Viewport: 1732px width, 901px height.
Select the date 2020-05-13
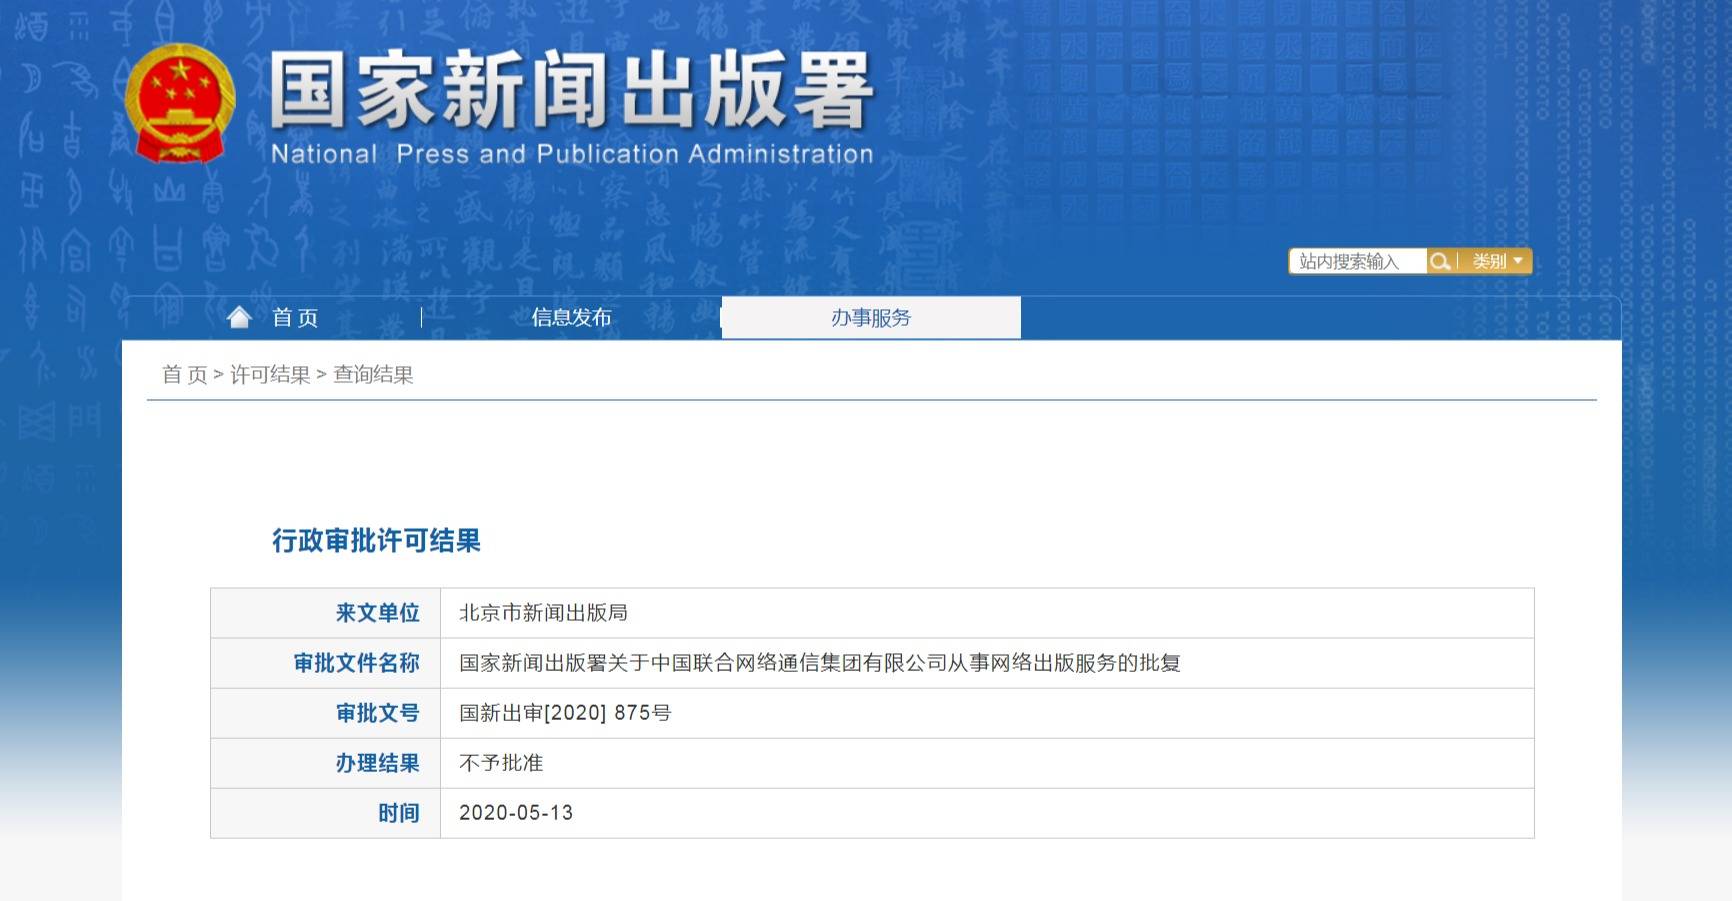pos(516,813)
